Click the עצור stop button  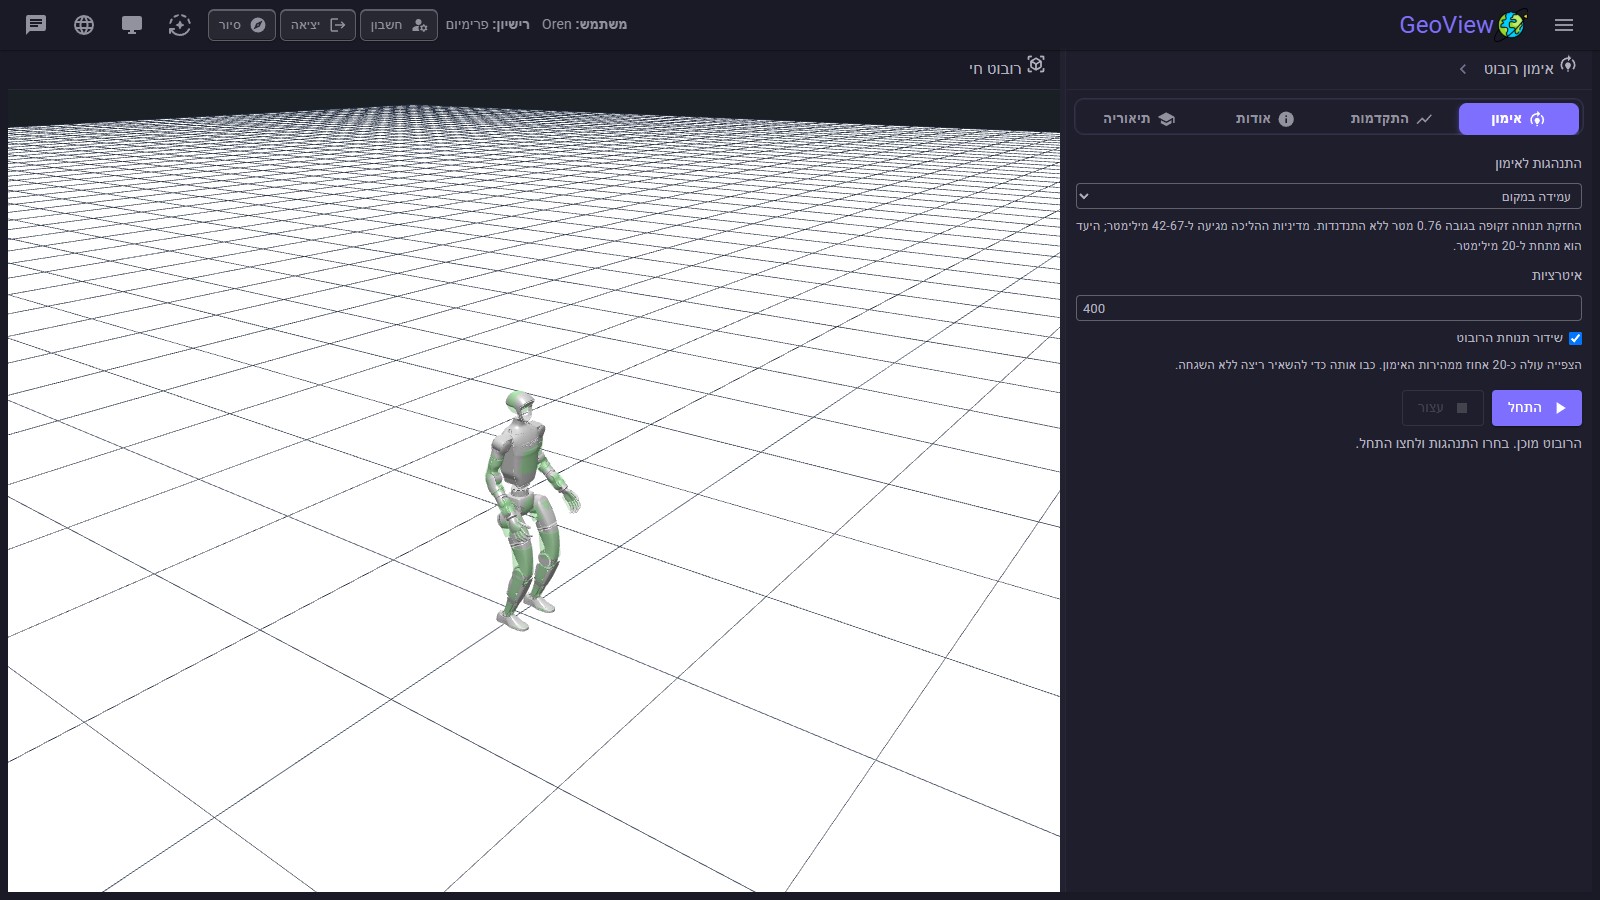click(x=1443, y=408)
